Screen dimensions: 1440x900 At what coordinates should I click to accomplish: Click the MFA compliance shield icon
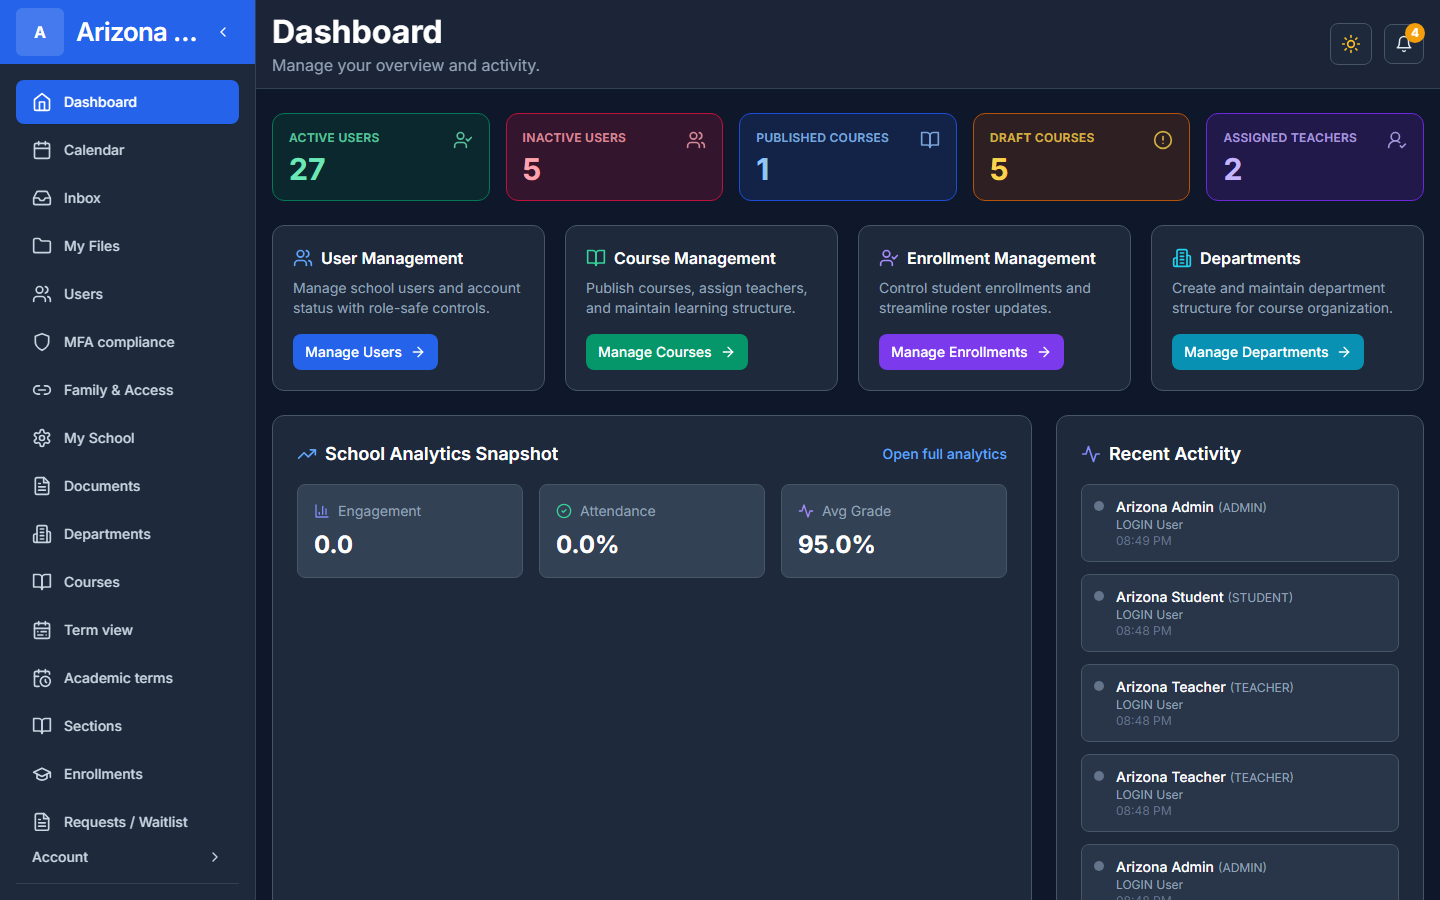coord(42,342)
